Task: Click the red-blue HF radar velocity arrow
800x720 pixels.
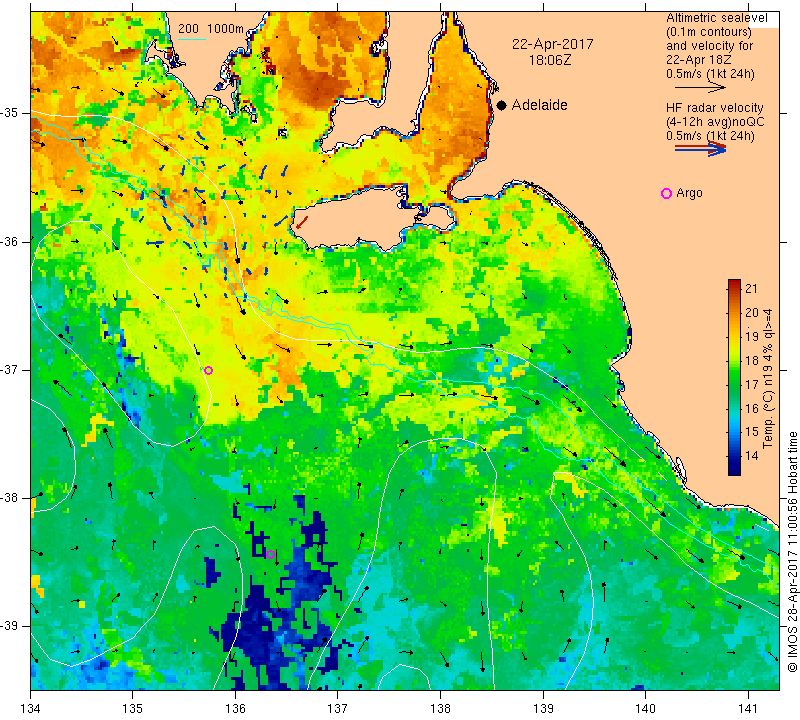Action: click(x=700, y=149)
